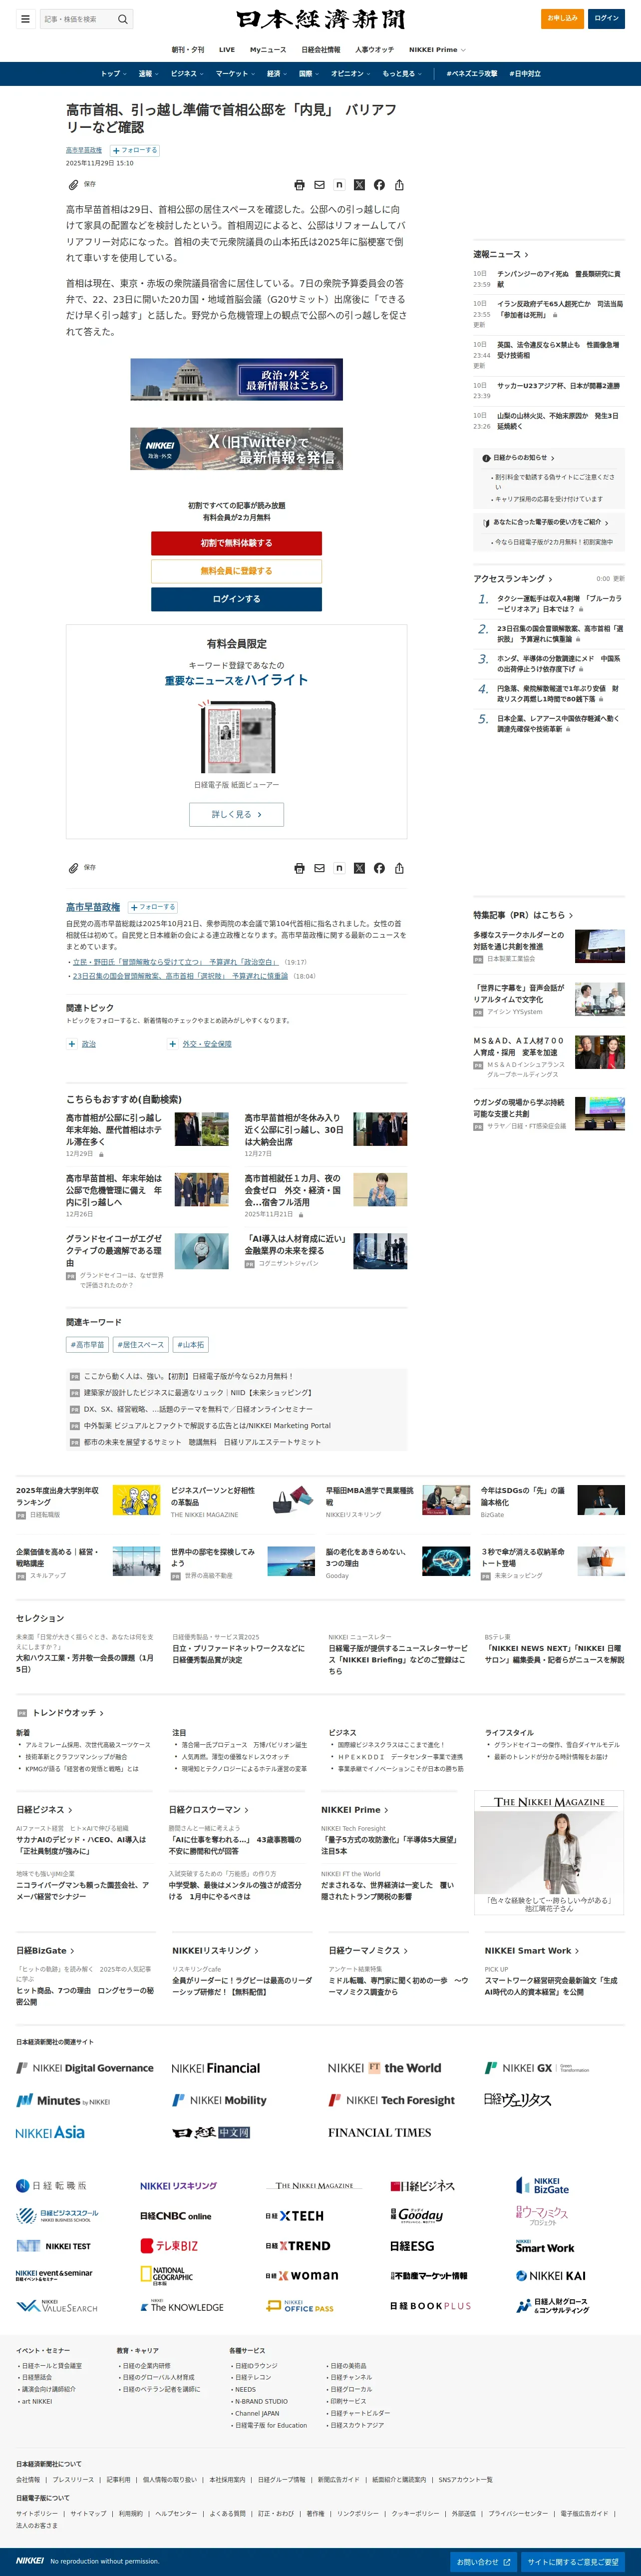Screen dimensions: 641x2576
Task: Expand the もっと見る navigation dropdown
Action: [x=402, y=74]
